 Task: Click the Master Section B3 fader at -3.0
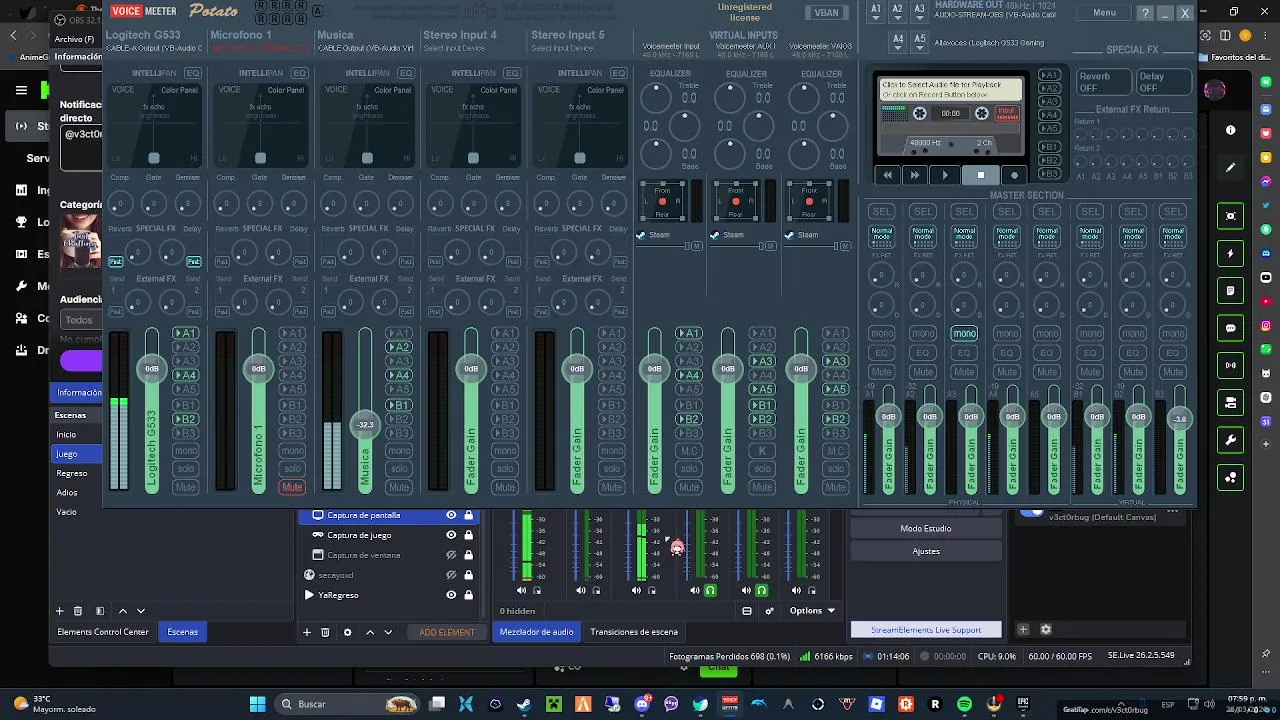(x=1180, y=419)
